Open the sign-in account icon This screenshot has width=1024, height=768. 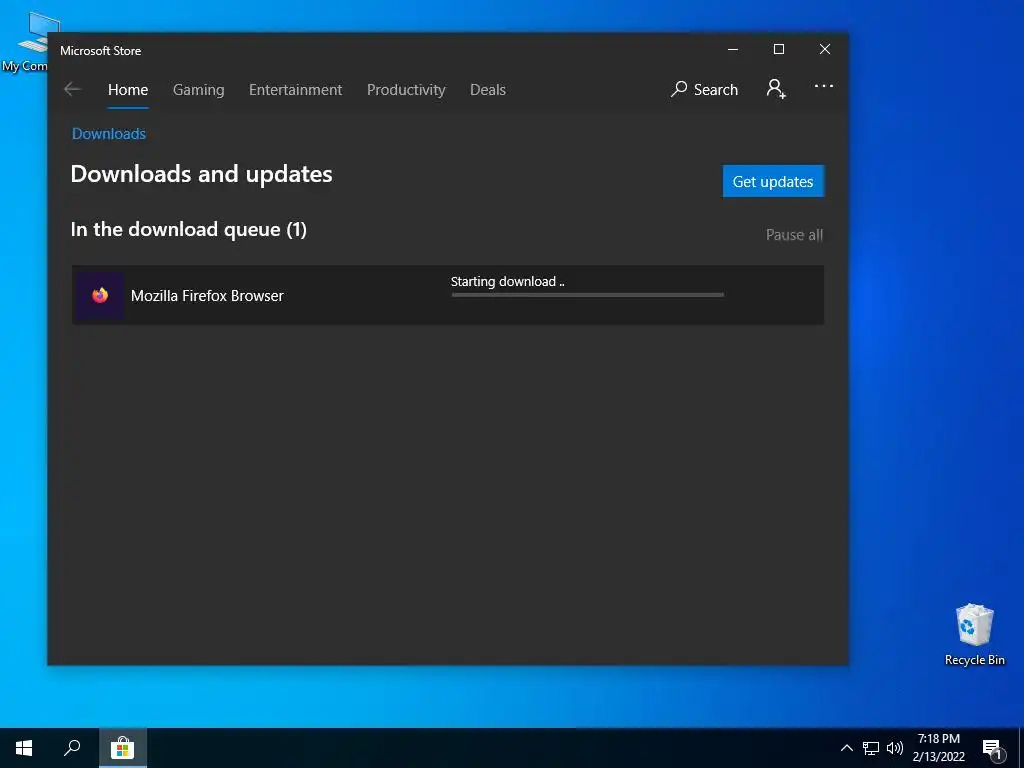[x=776, y=89]
